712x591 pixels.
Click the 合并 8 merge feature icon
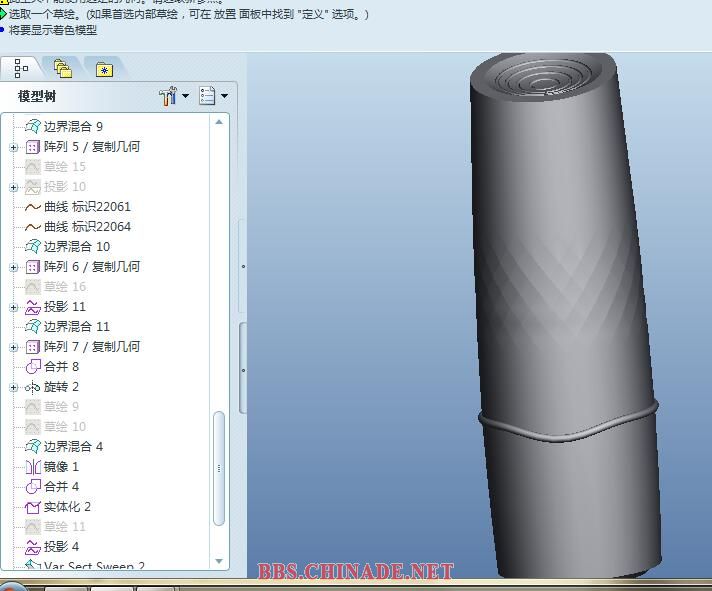[x=32, y=367]
